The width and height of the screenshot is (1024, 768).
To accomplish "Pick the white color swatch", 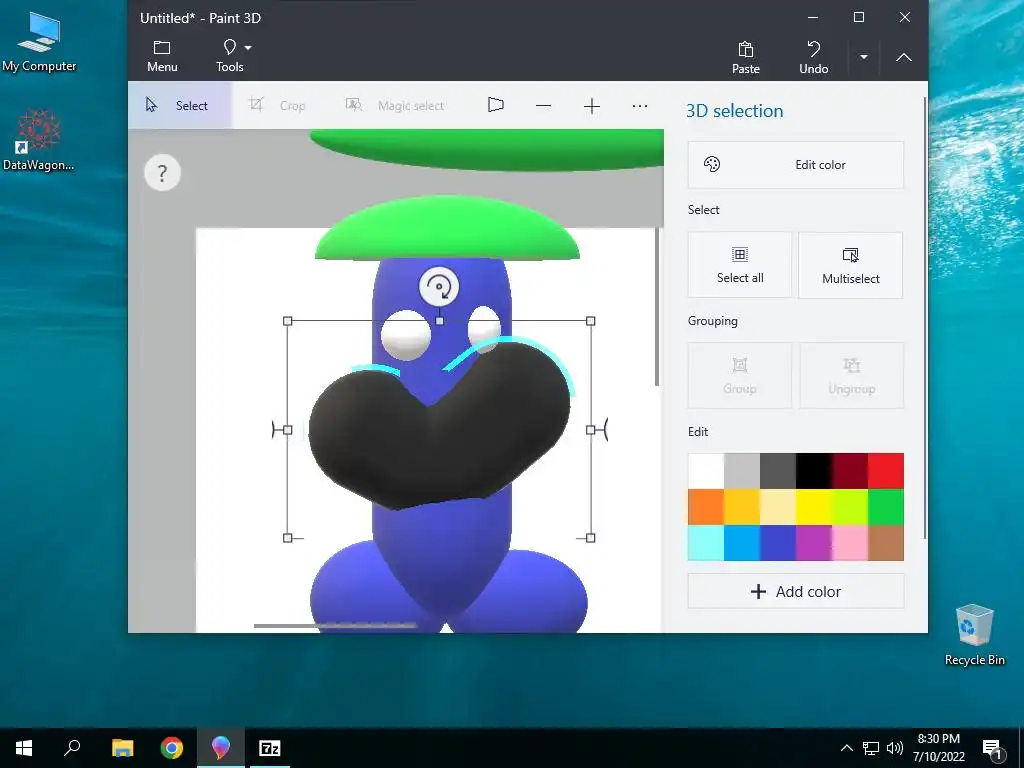I will pyautogui.click(x=705, y=471).
